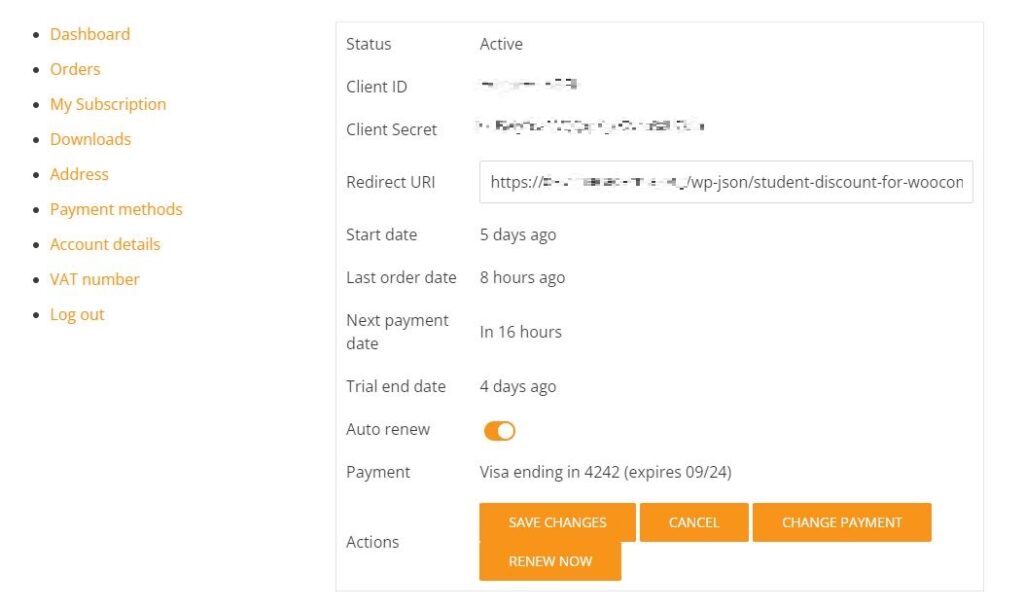Select the VAT number link
The width and height of the screenshot is (1024, 609).
tap(94, 279)
